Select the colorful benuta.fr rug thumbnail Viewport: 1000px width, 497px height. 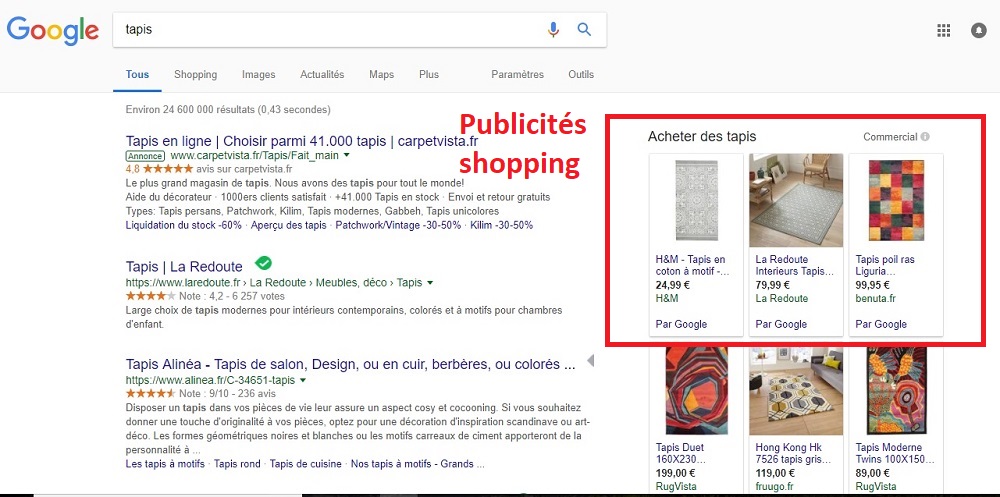895,200
